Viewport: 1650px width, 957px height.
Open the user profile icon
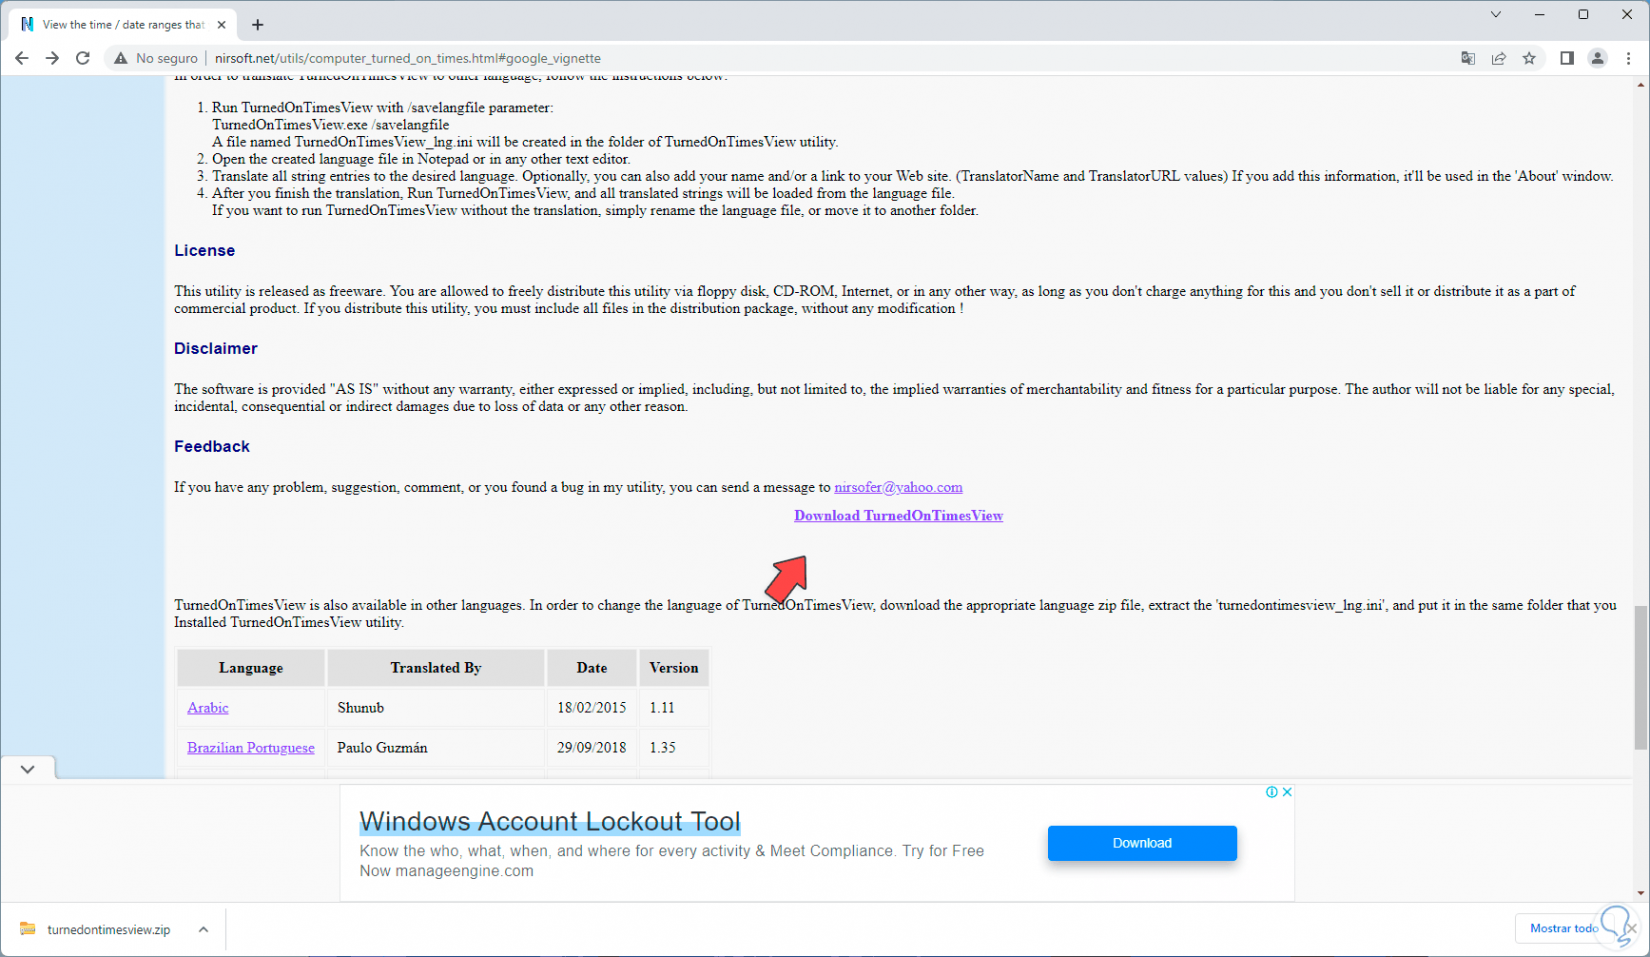point(1598,58)
